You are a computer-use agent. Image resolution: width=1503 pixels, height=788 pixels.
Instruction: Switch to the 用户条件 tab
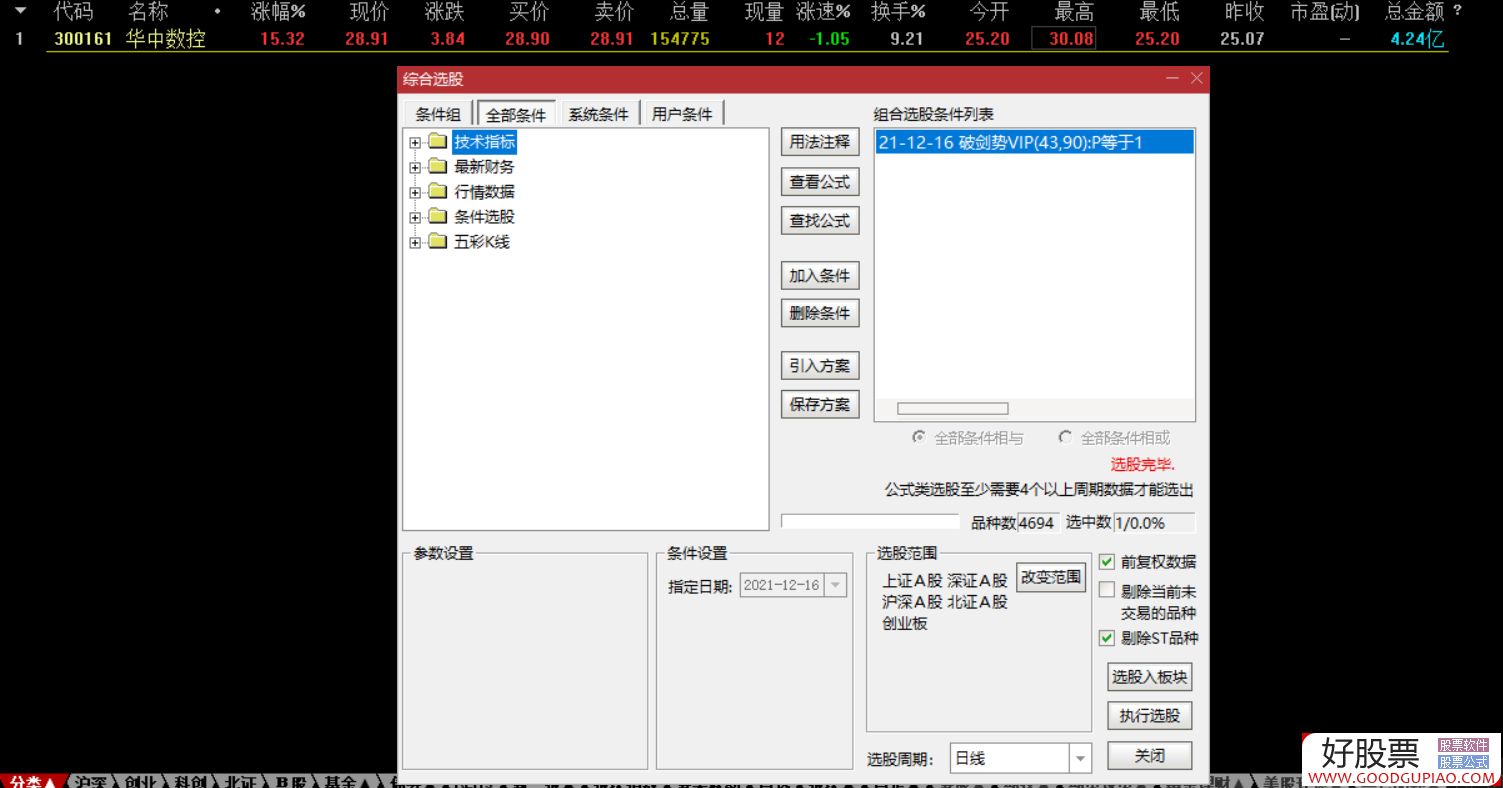(x=682, y=114)
